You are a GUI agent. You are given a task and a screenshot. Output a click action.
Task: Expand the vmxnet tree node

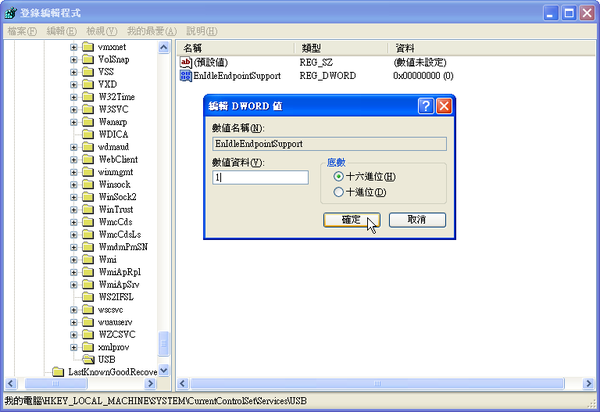click(73, 47)
